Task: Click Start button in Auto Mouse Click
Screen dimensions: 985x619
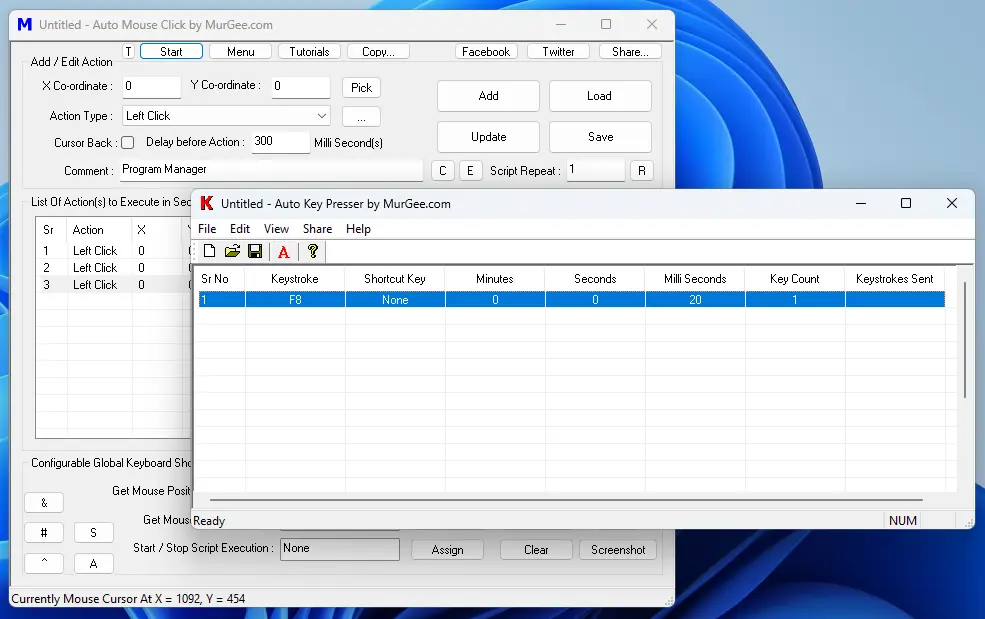Action: (x=171, y=52)
